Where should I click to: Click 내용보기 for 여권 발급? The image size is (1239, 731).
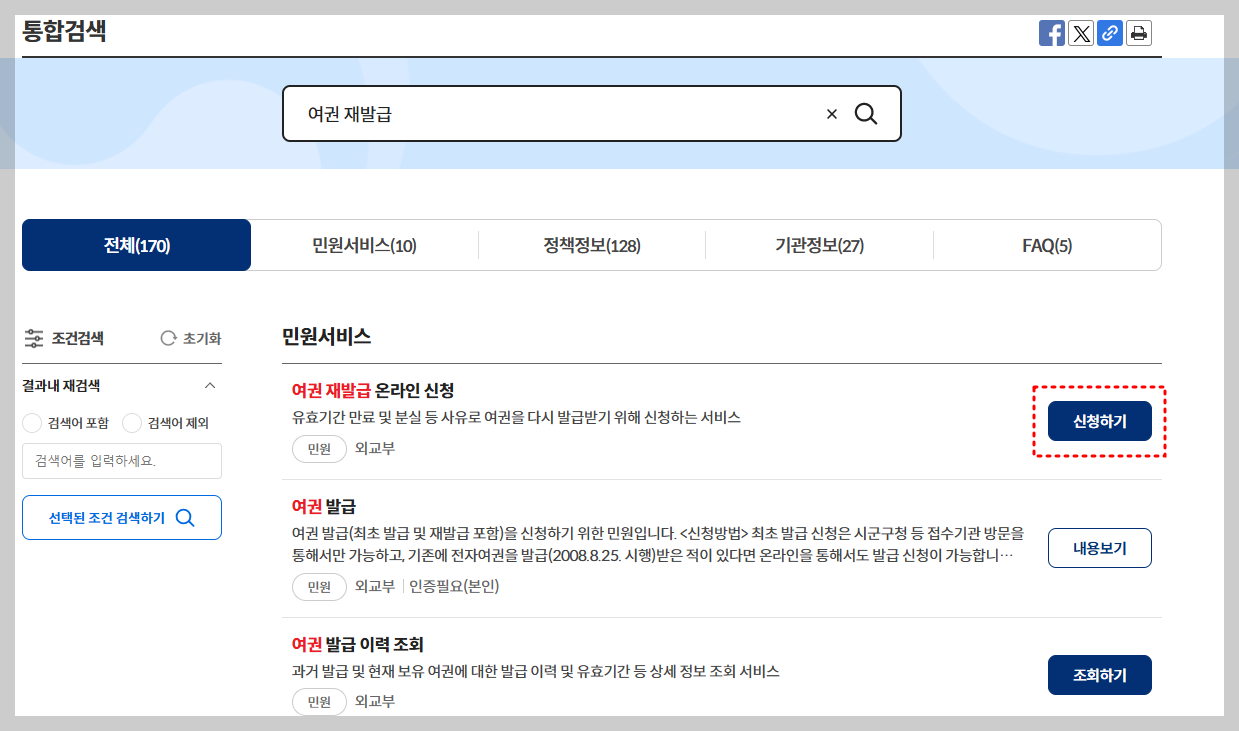coord(1099,547)
